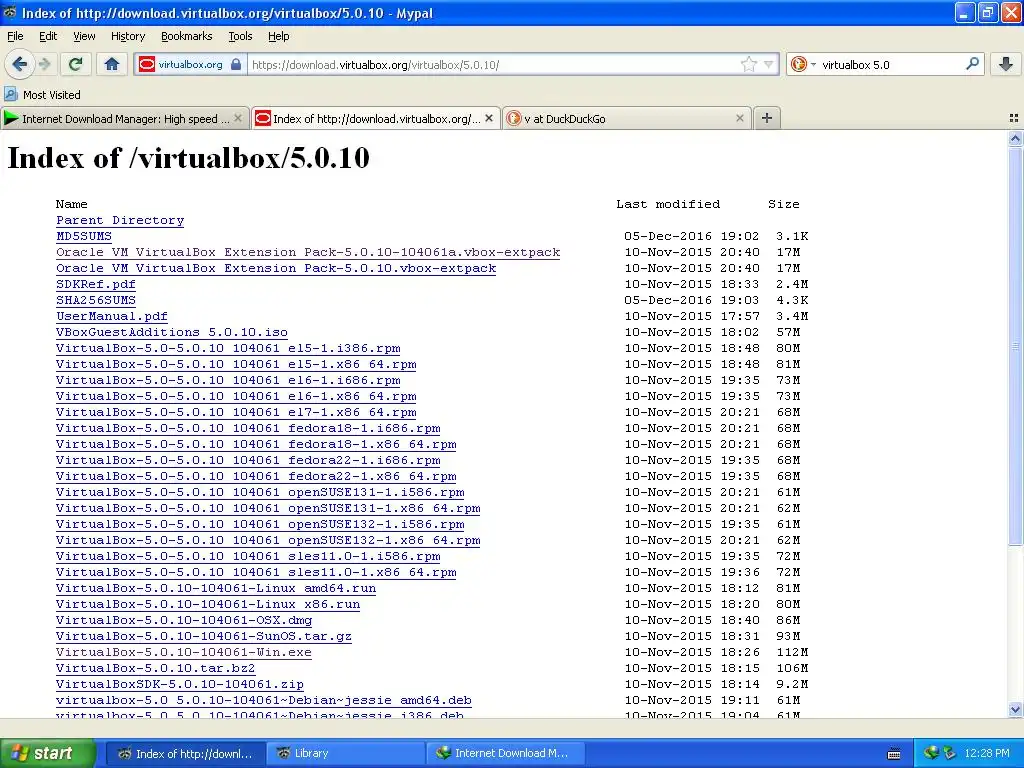Reload the page with the refresh icon
This screenshot has width=1024, height=768.
click(x=75, y=64)
